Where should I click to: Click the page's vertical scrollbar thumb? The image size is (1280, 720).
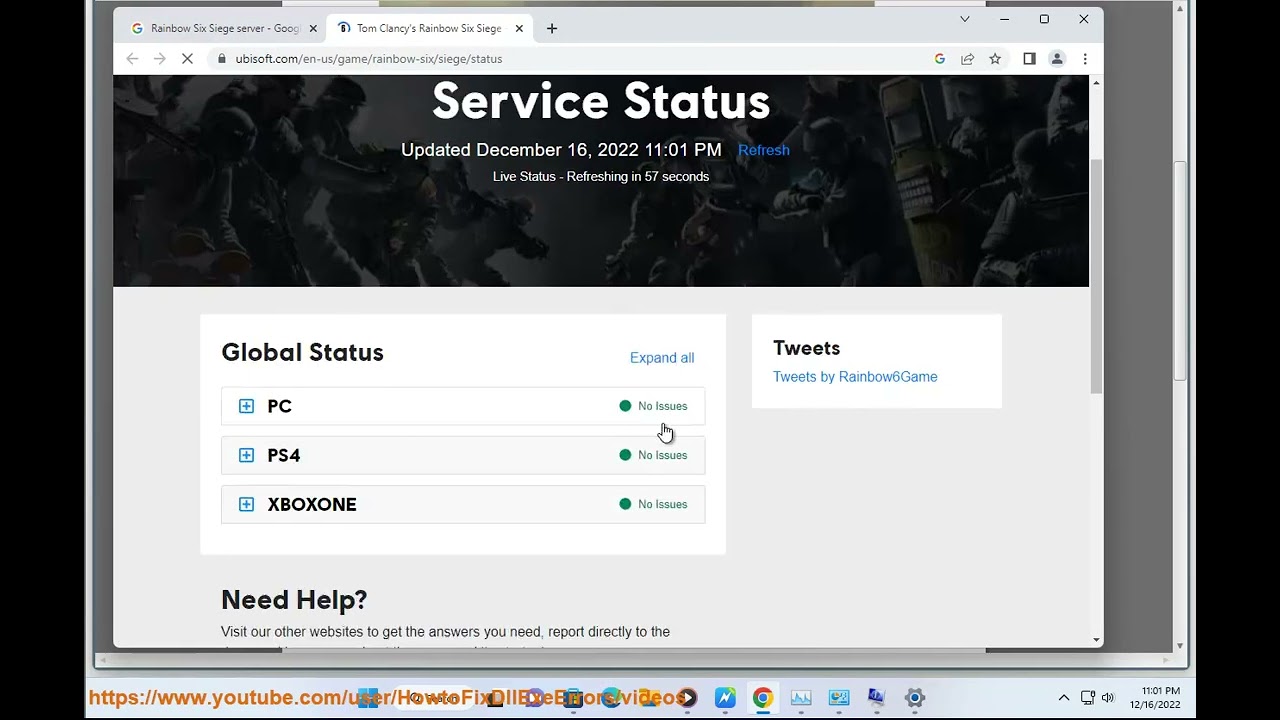click(x=1096, y=275)
